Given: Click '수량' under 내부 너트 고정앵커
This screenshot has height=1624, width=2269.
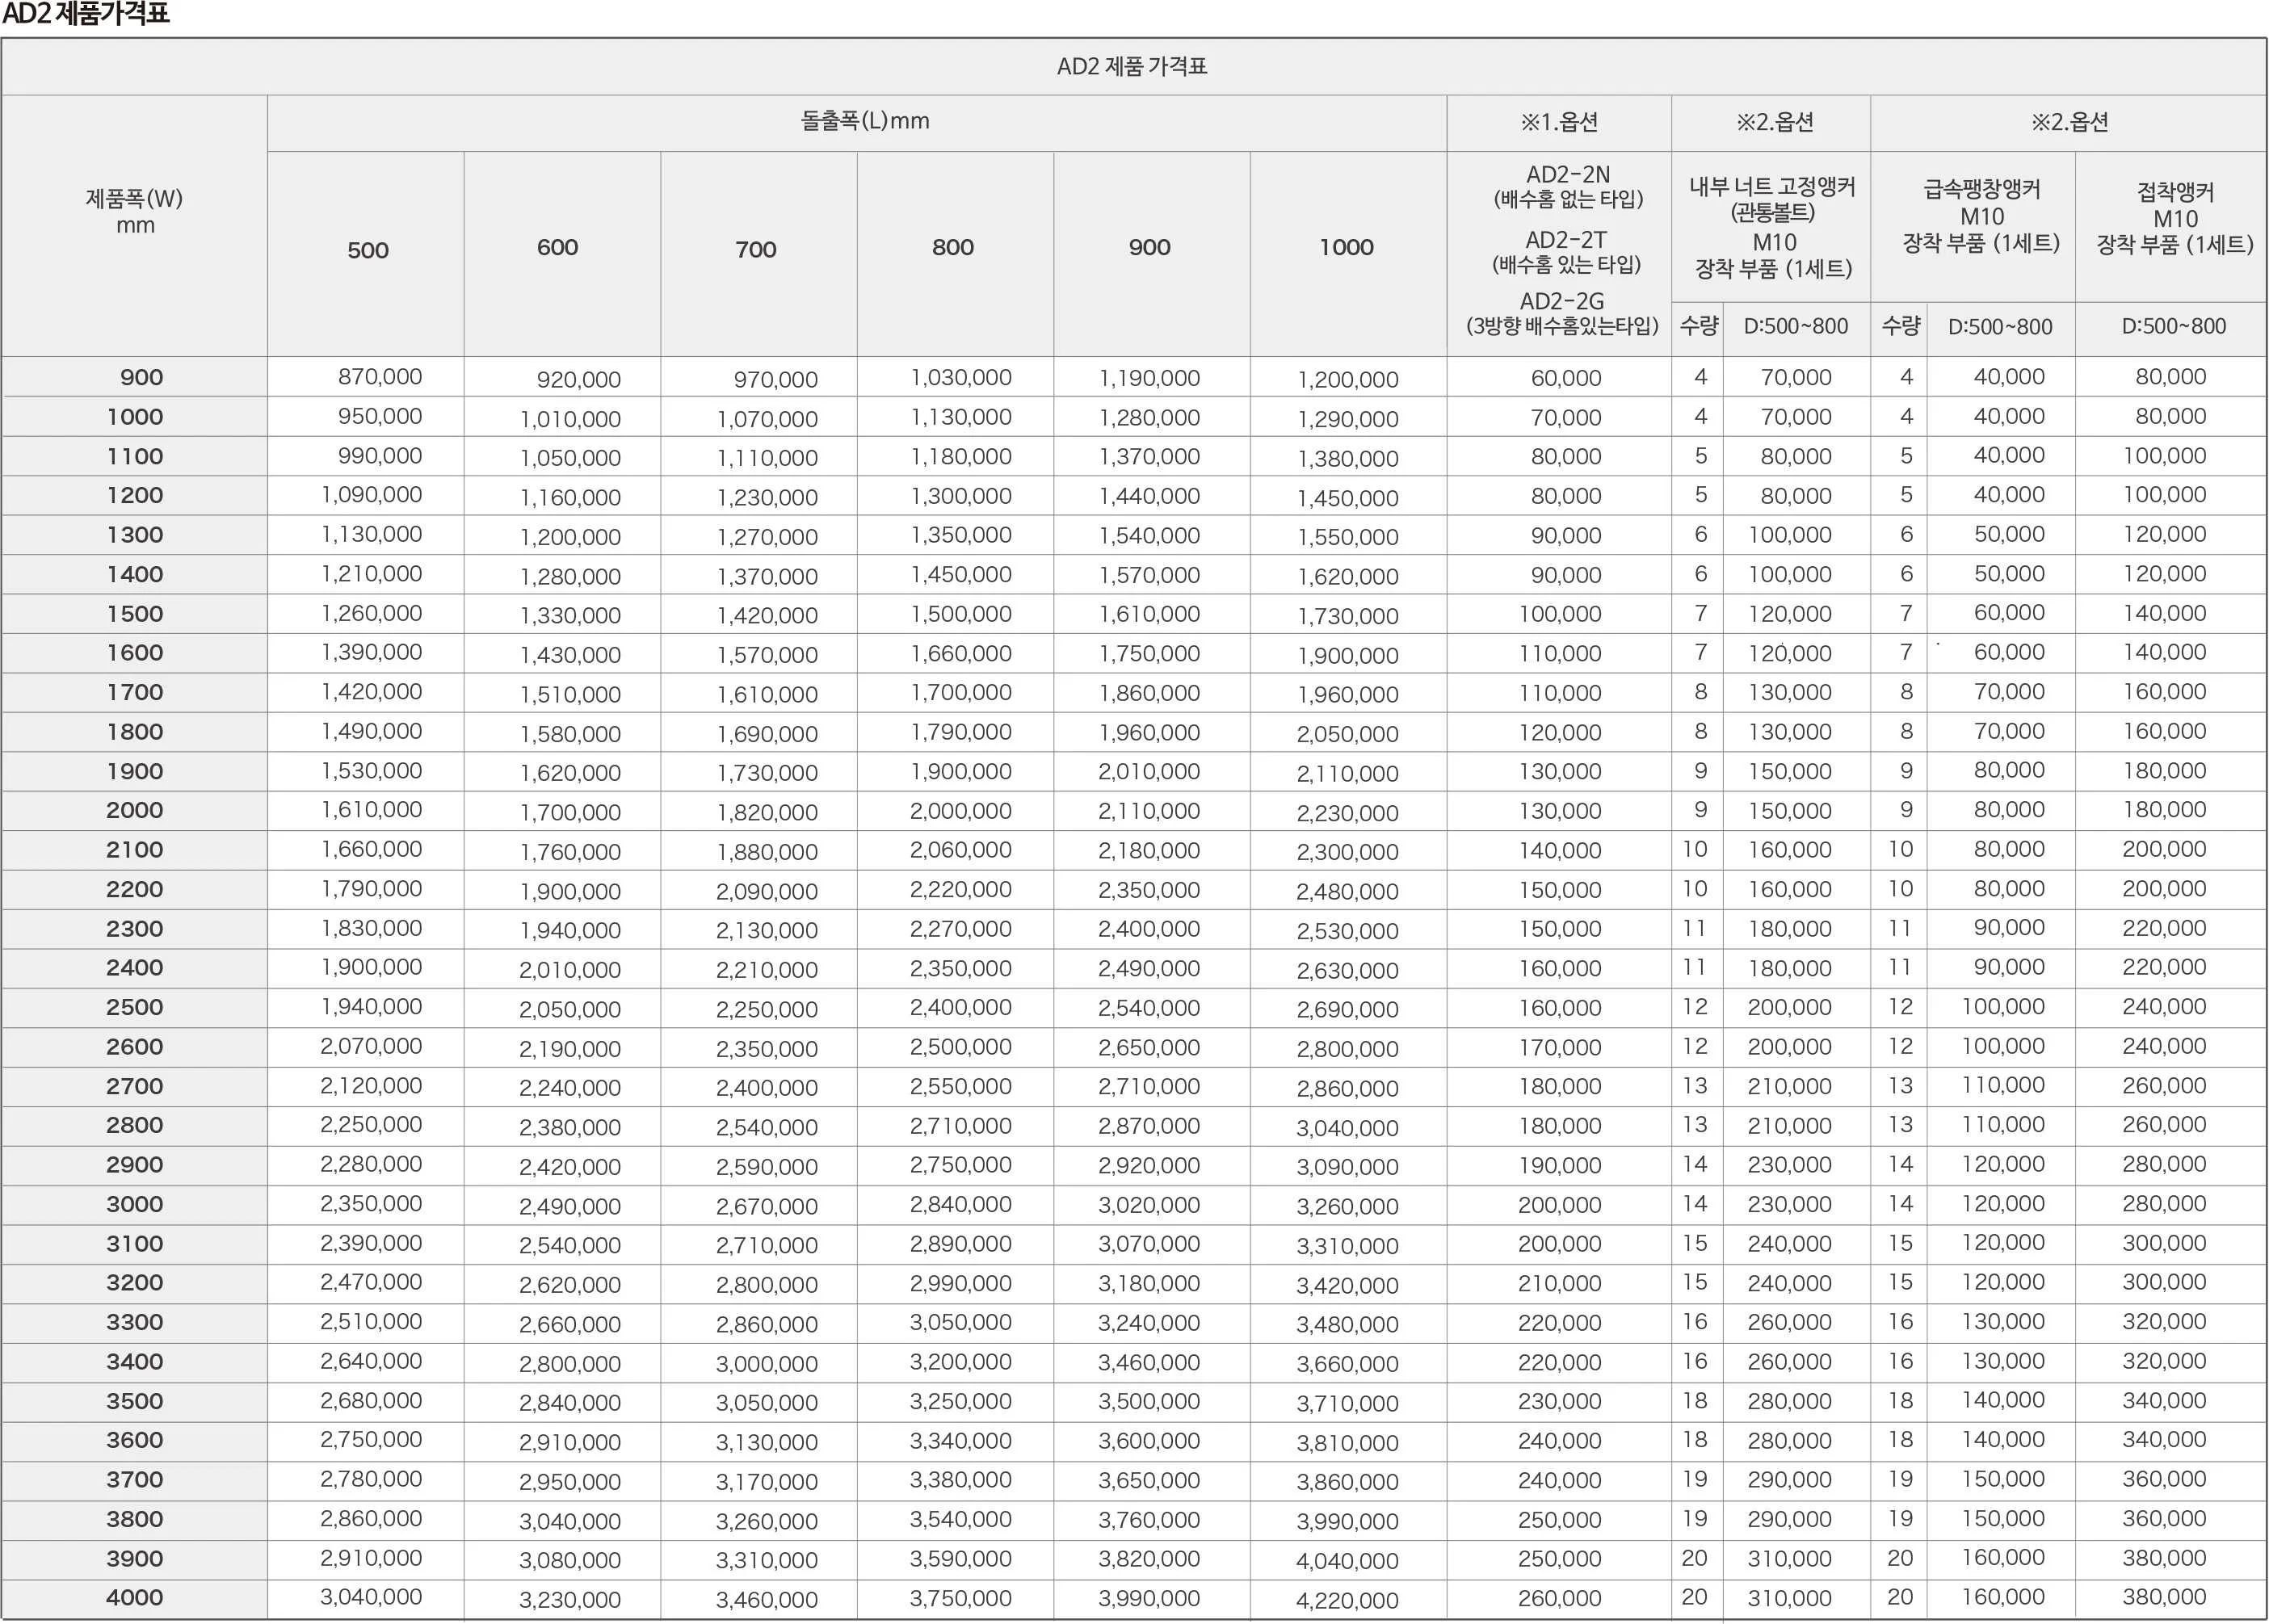Looking at the screenshot, I should point(1699,325).
